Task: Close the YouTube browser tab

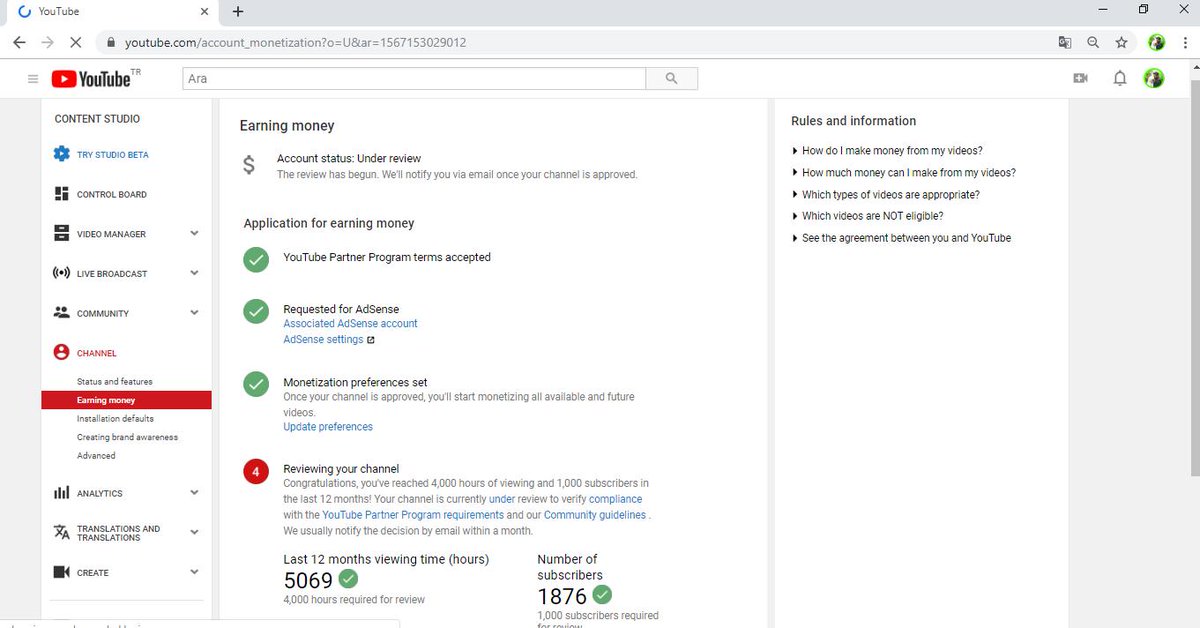Action: pyautogui.click(x=204, y=12)
